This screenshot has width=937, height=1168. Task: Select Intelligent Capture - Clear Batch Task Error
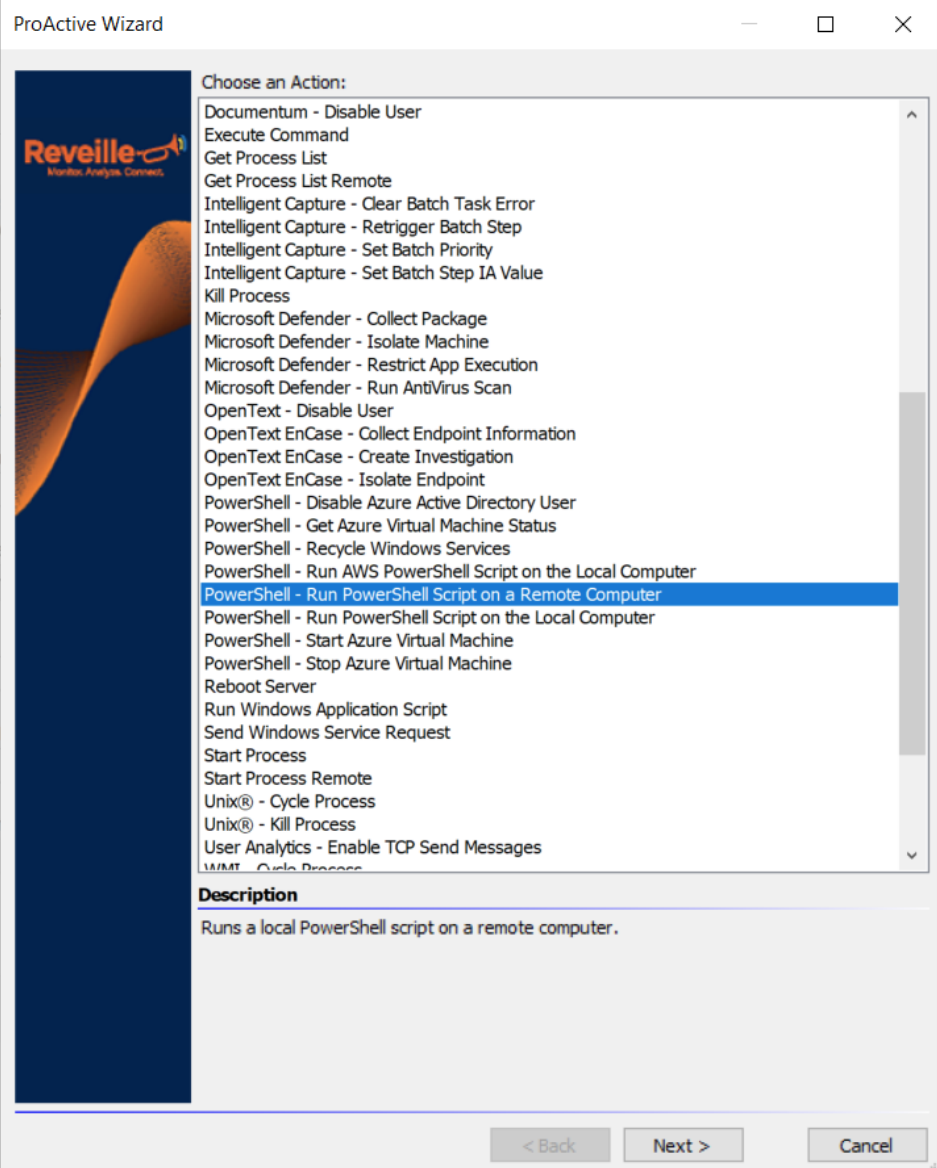(x=549, y=204)
